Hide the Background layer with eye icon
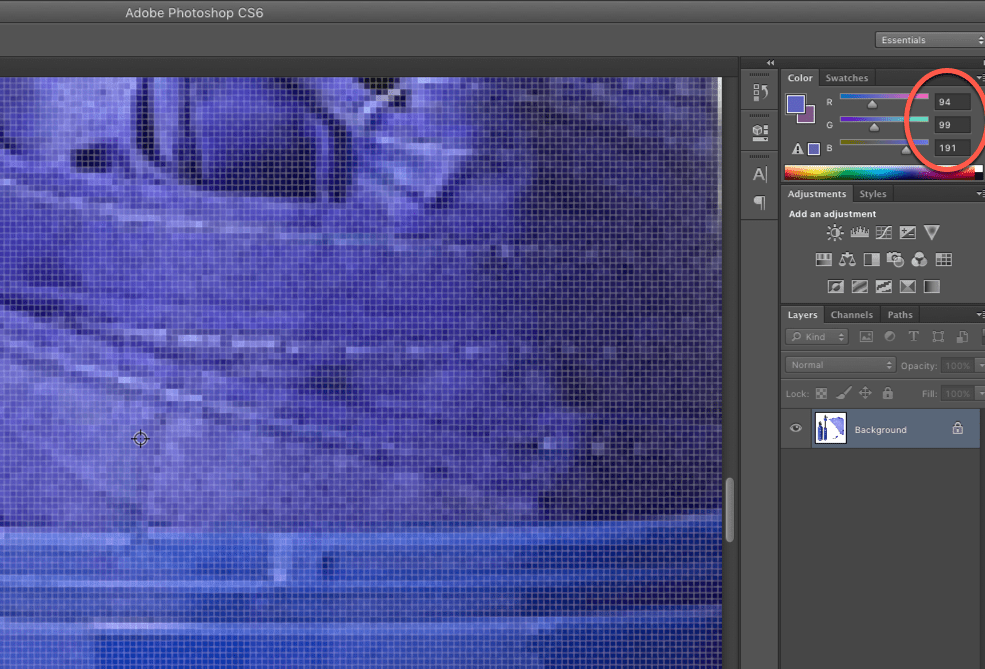985x669 pixels. (797, 429)
